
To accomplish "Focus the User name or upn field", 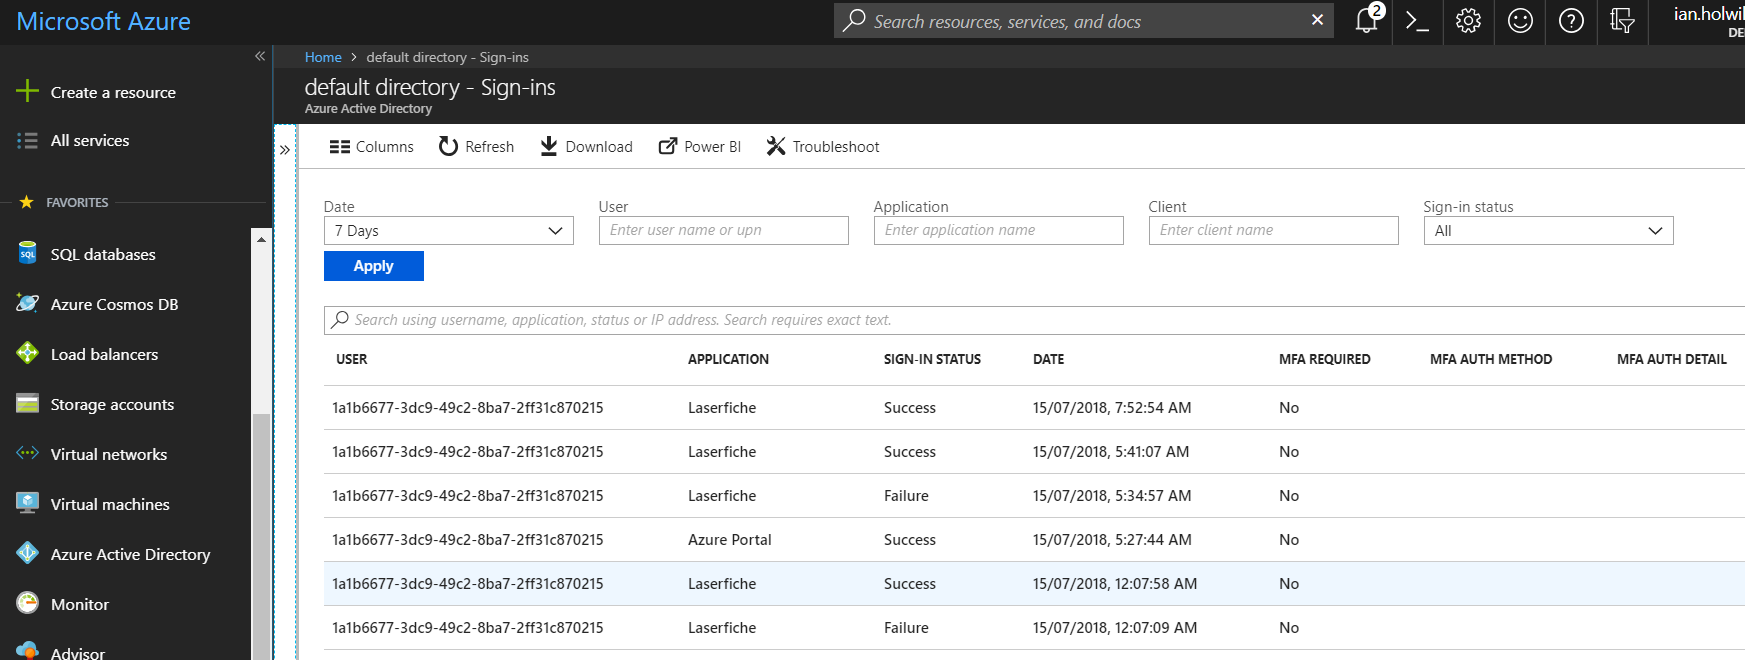I will (x=723, y=231).
